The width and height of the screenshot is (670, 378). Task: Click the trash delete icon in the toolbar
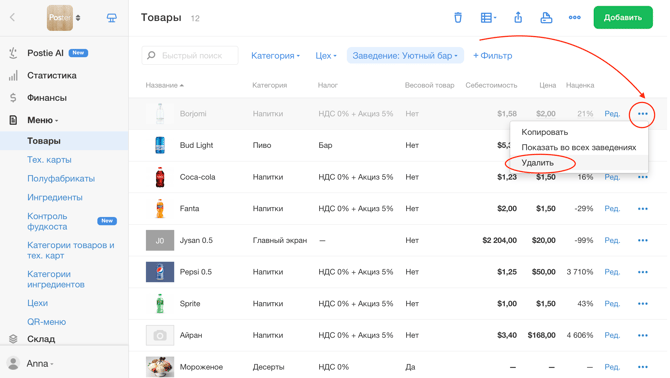(458, 18)
